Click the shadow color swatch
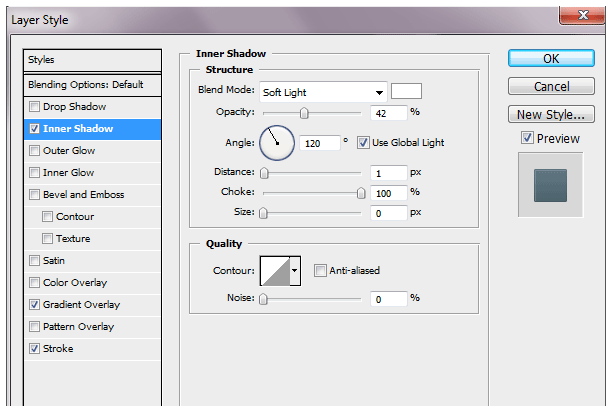The height and width of the screenshot is (412, 612). click(x=406, y=91)
